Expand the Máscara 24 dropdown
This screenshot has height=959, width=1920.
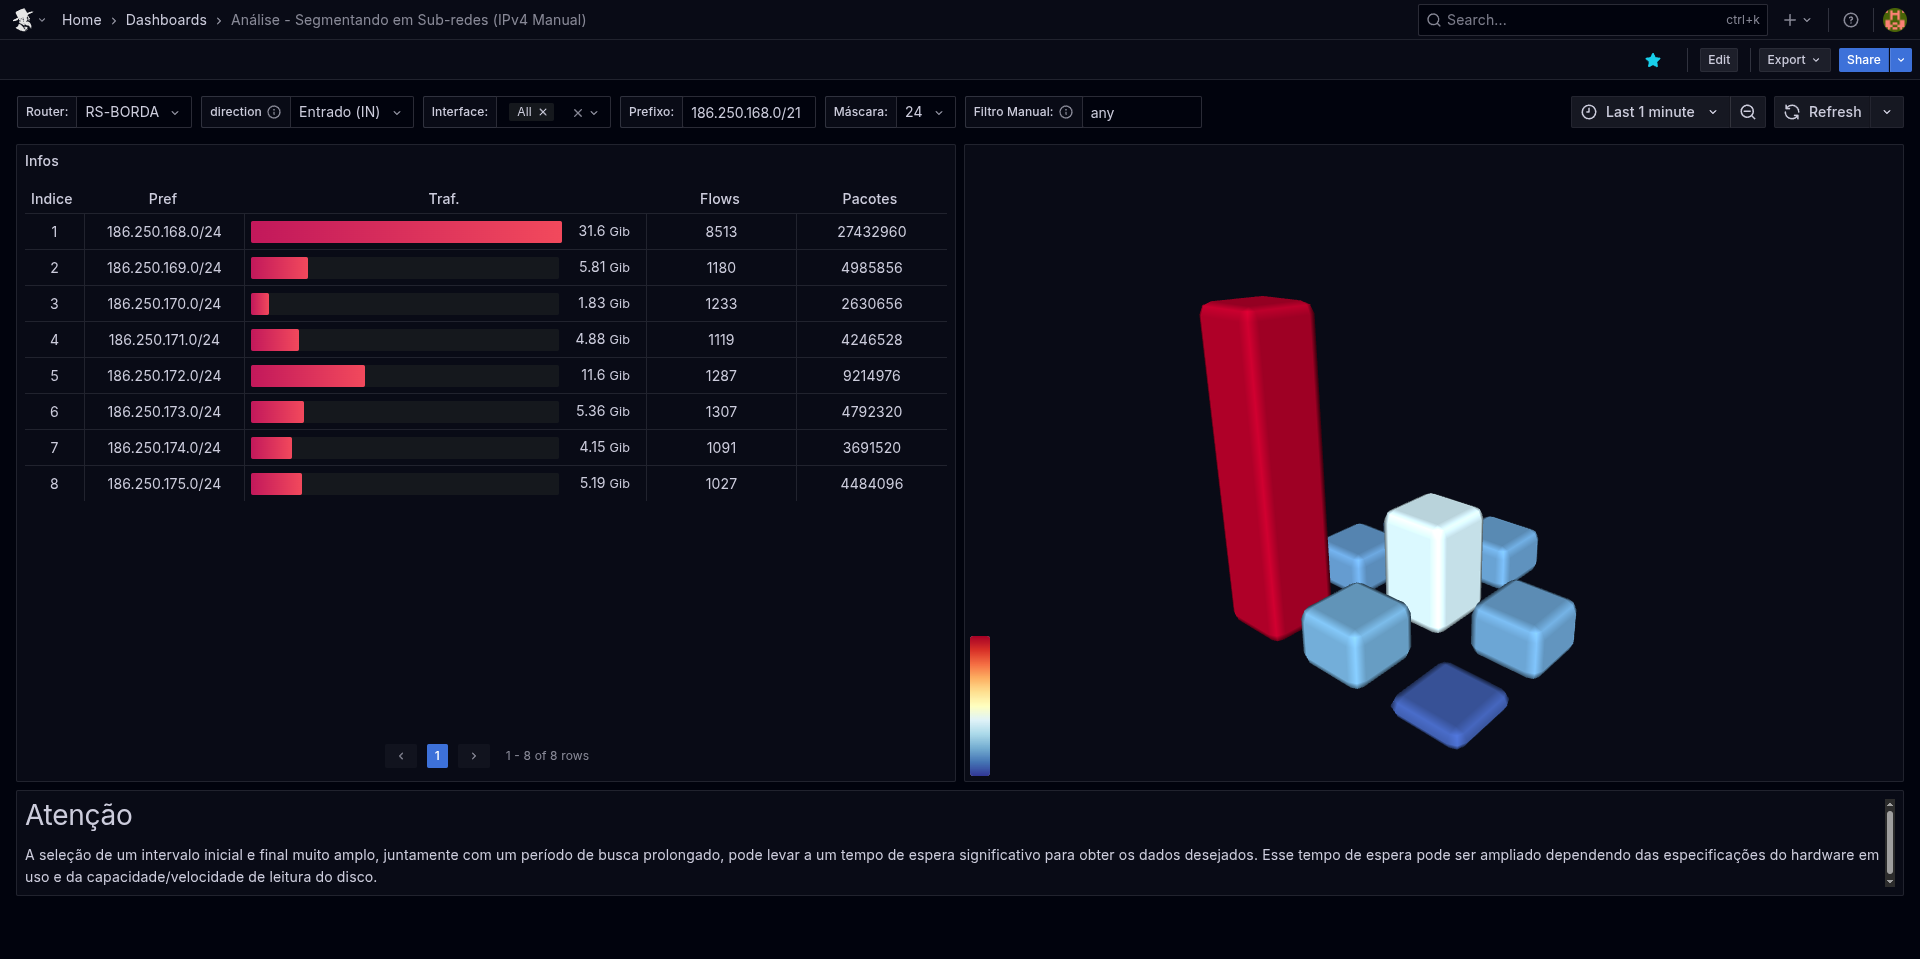[x=925, y=112]
